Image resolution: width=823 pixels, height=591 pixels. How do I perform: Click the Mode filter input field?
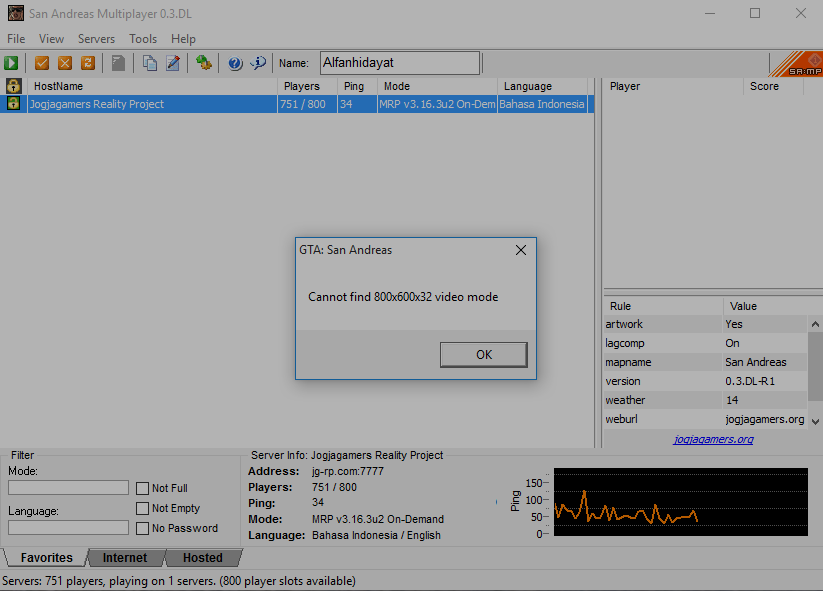coord(68,488)
